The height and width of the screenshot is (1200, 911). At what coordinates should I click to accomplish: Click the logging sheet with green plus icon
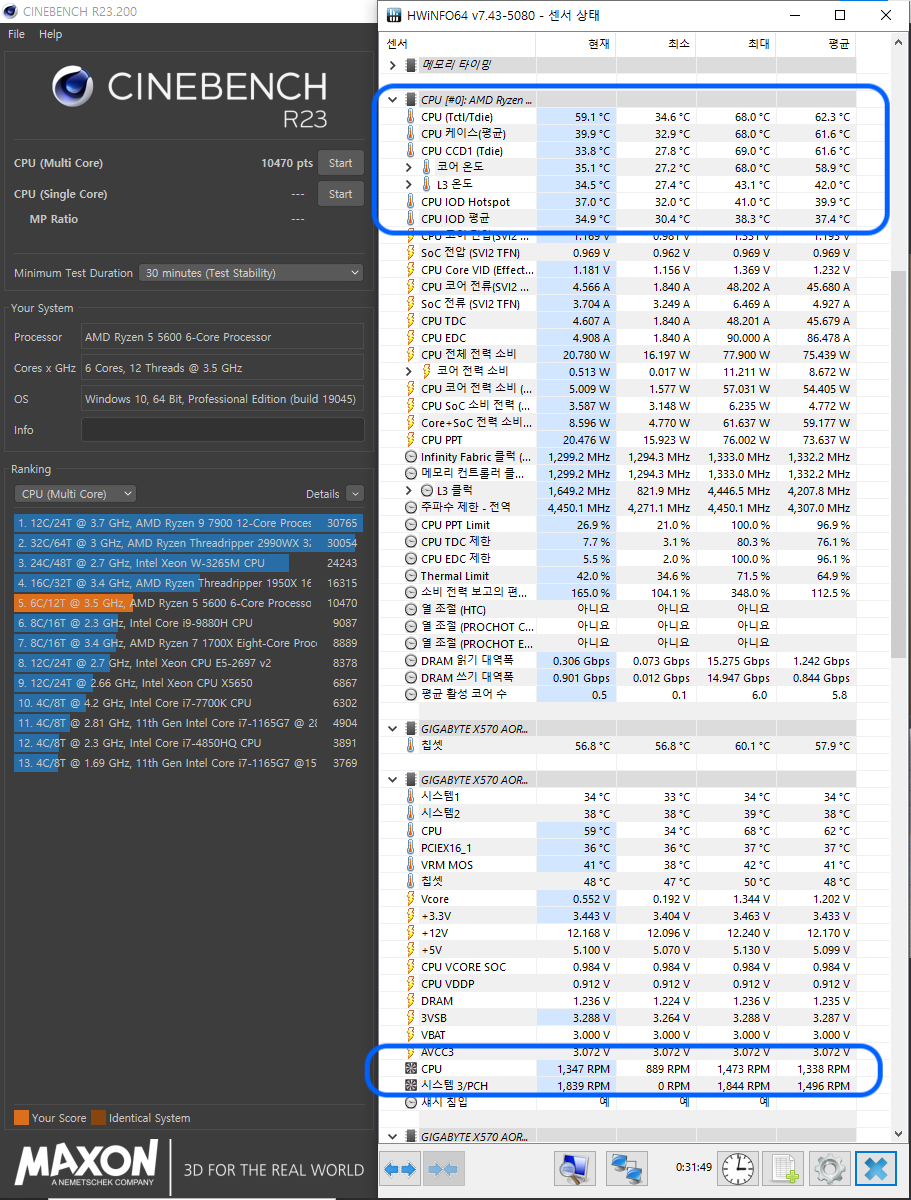[784, 1168]
